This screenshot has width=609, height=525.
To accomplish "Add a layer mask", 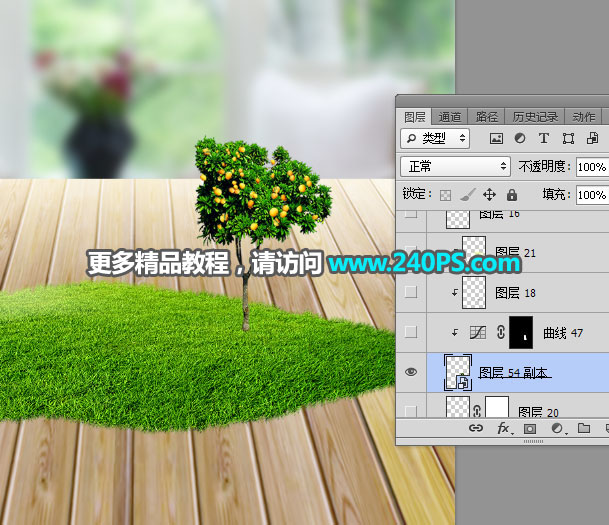I will tap(530, 428).
